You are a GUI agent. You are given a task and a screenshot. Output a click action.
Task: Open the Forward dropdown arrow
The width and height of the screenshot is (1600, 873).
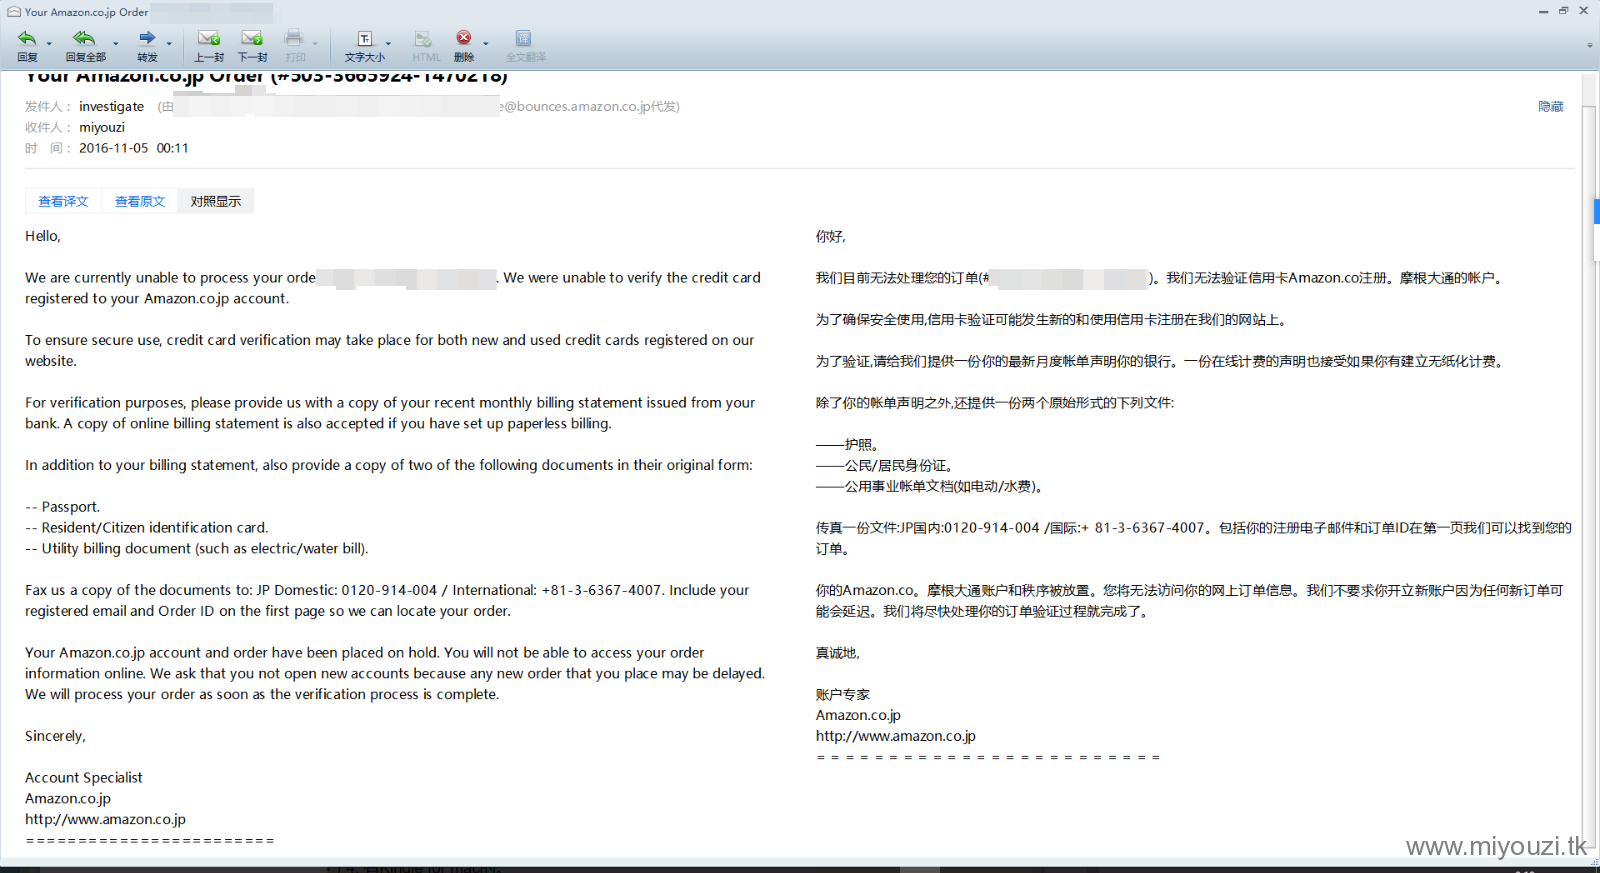point(169,44)
